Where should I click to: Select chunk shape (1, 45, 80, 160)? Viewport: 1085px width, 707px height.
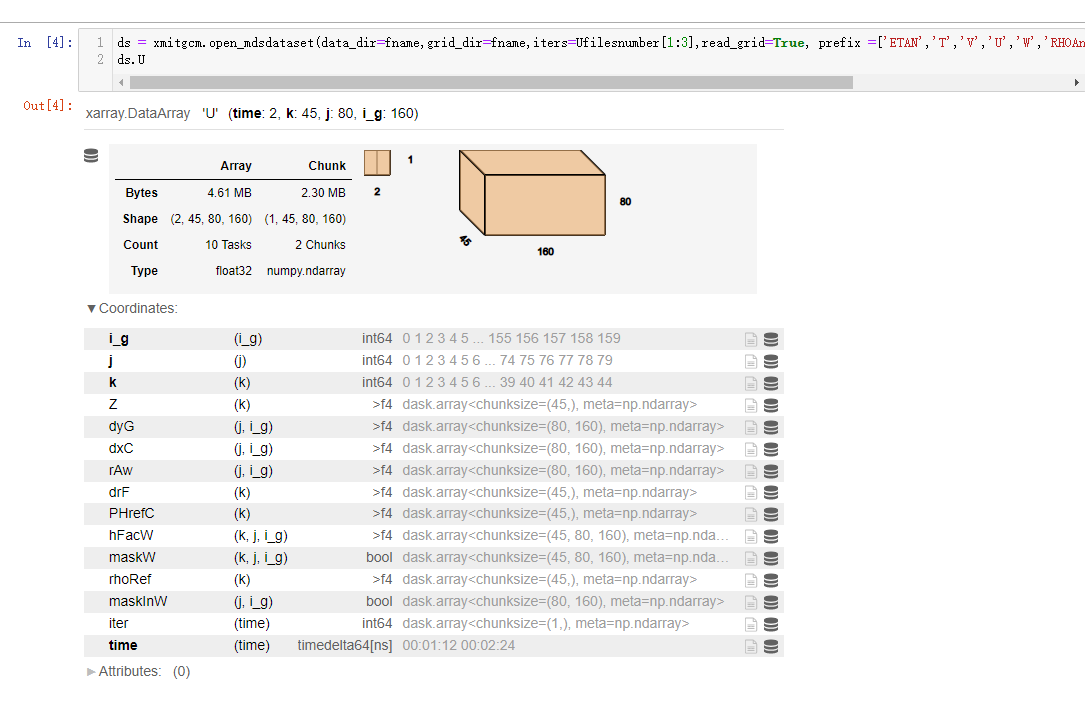point(305,219)
